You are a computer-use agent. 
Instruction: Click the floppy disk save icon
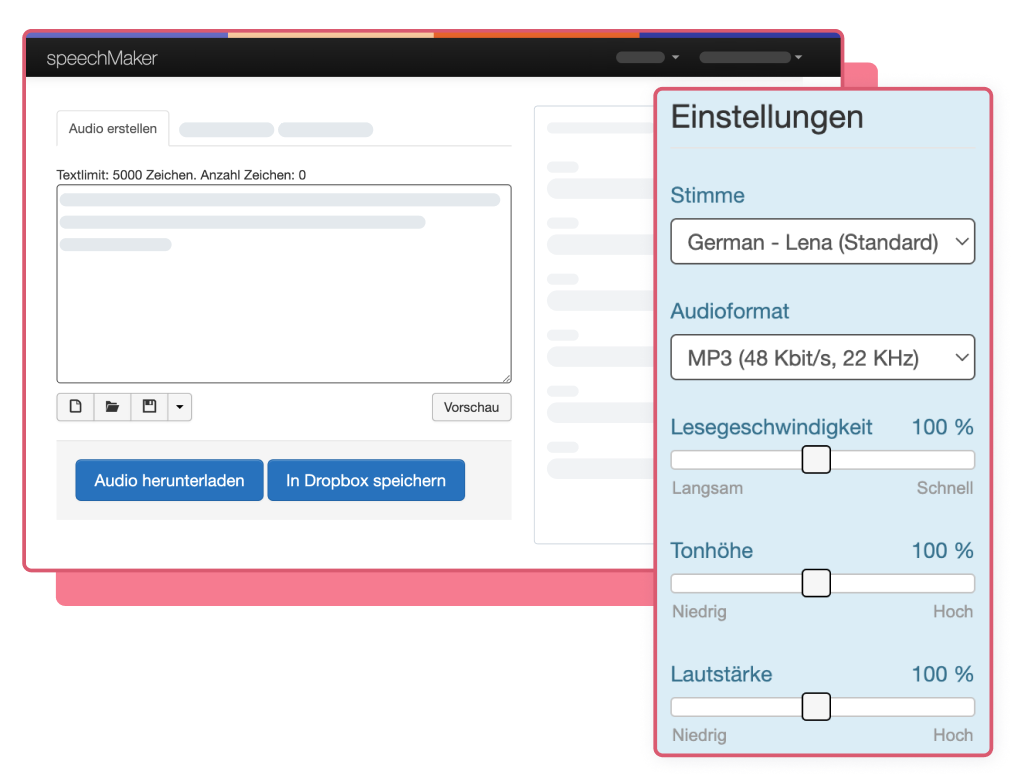pos(149,407)
